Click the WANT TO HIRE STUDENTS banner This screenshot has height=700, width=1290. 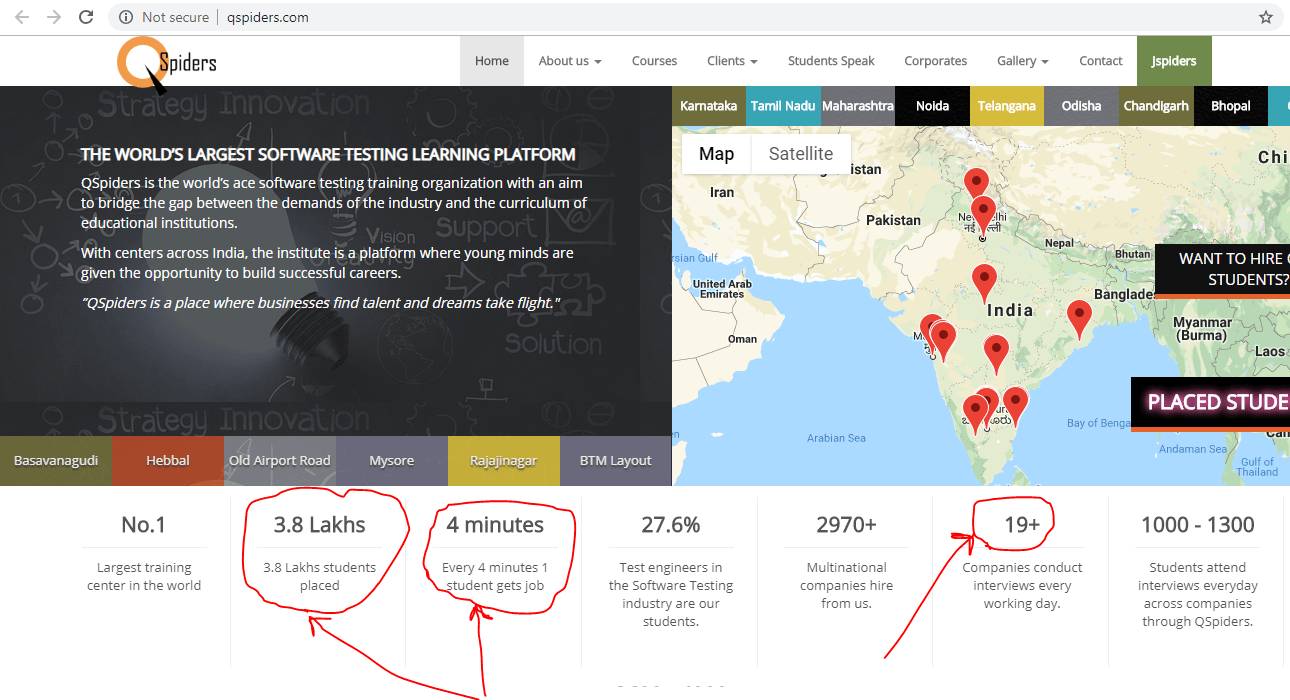coord(1222,270)
